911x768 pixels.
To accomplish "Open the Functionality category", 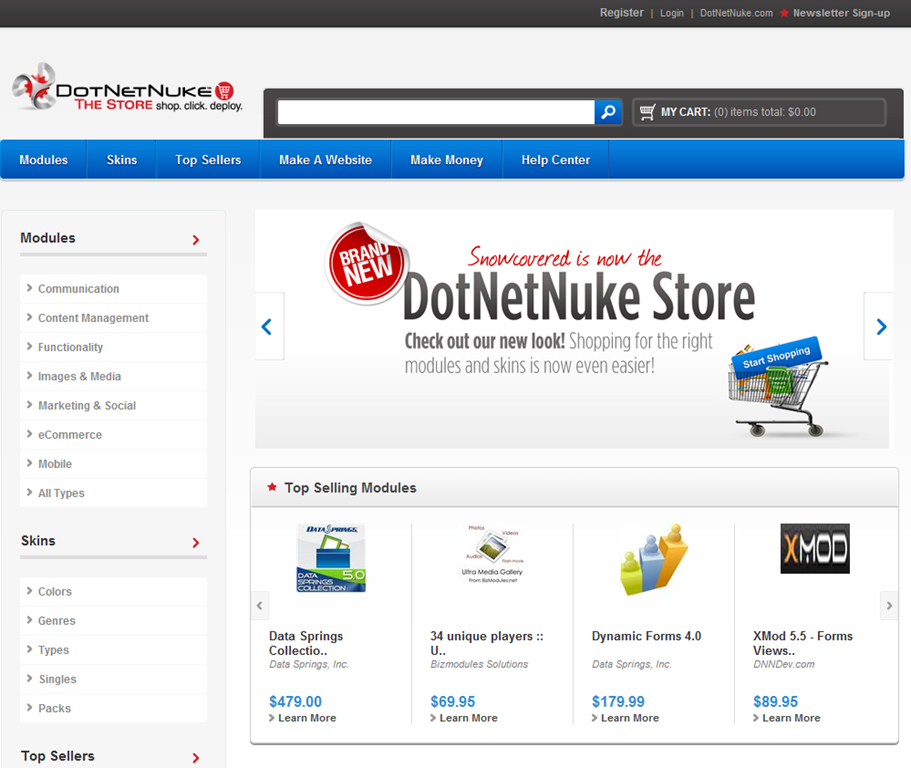I will 113,347.
